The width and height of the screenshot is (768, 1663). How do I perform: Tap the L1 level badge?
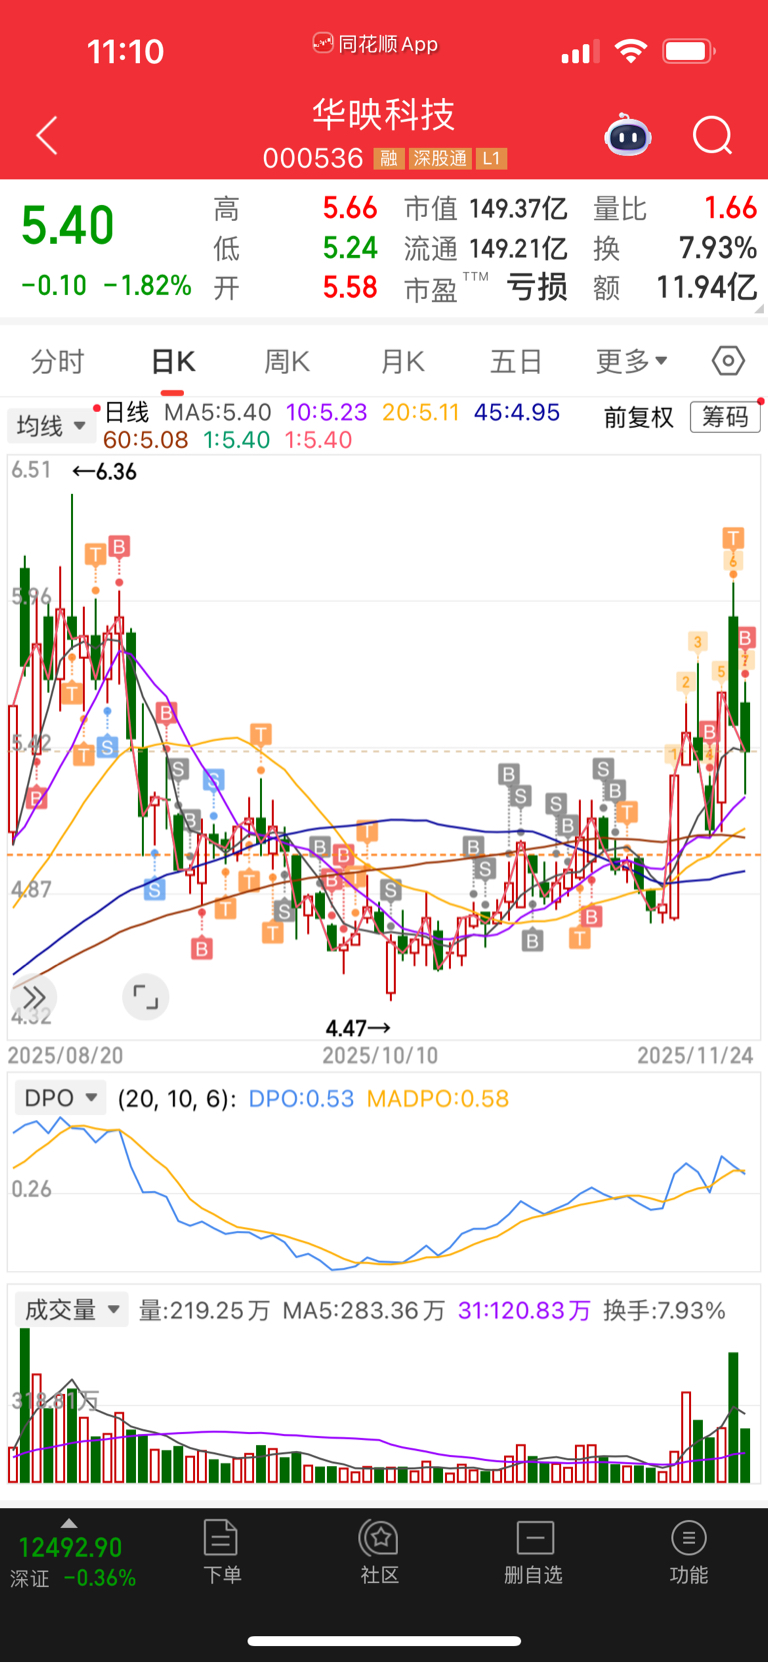click(491, 159)
